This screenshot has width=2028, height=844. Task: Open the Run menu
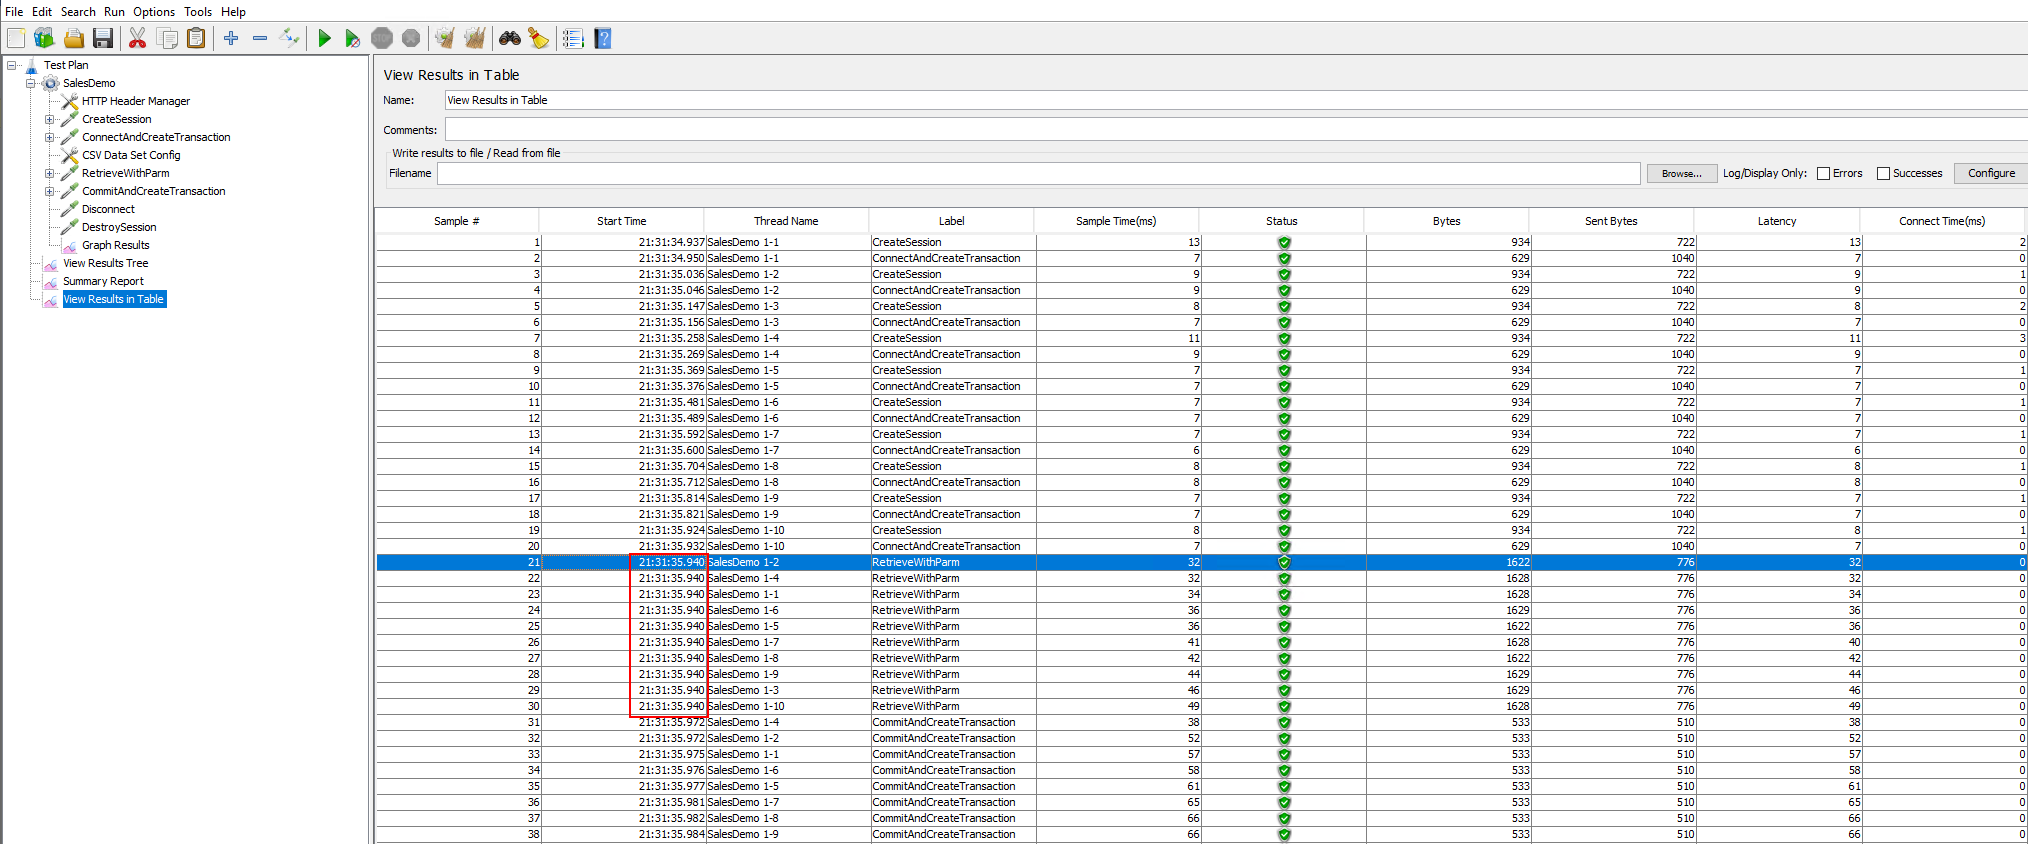pyautogui.click(x=114, y=12)
